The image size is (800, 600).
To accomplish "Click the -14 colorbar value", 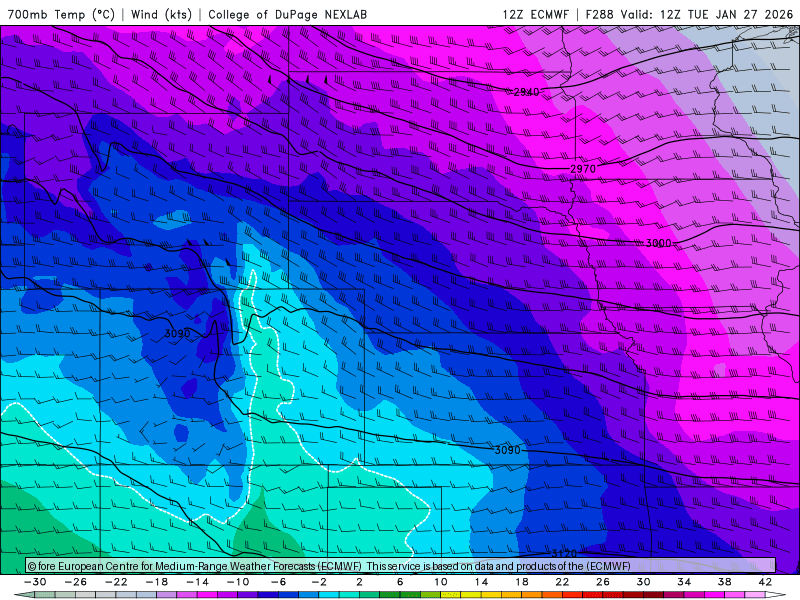I will pyautogui.click(x=197, y=582).
